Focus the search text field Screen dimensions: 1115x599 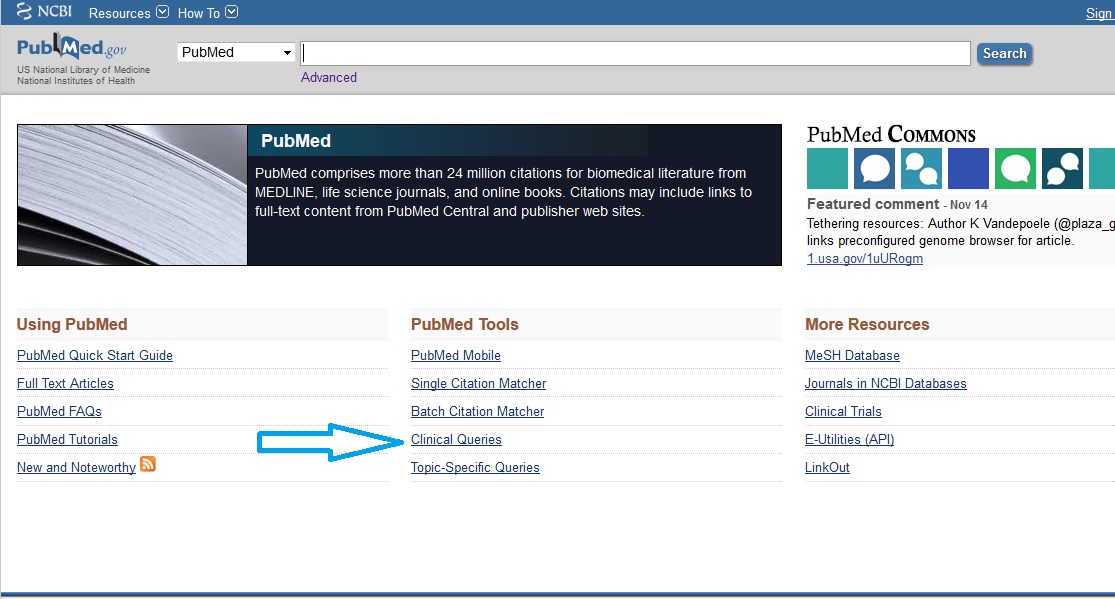coord(635,53)
